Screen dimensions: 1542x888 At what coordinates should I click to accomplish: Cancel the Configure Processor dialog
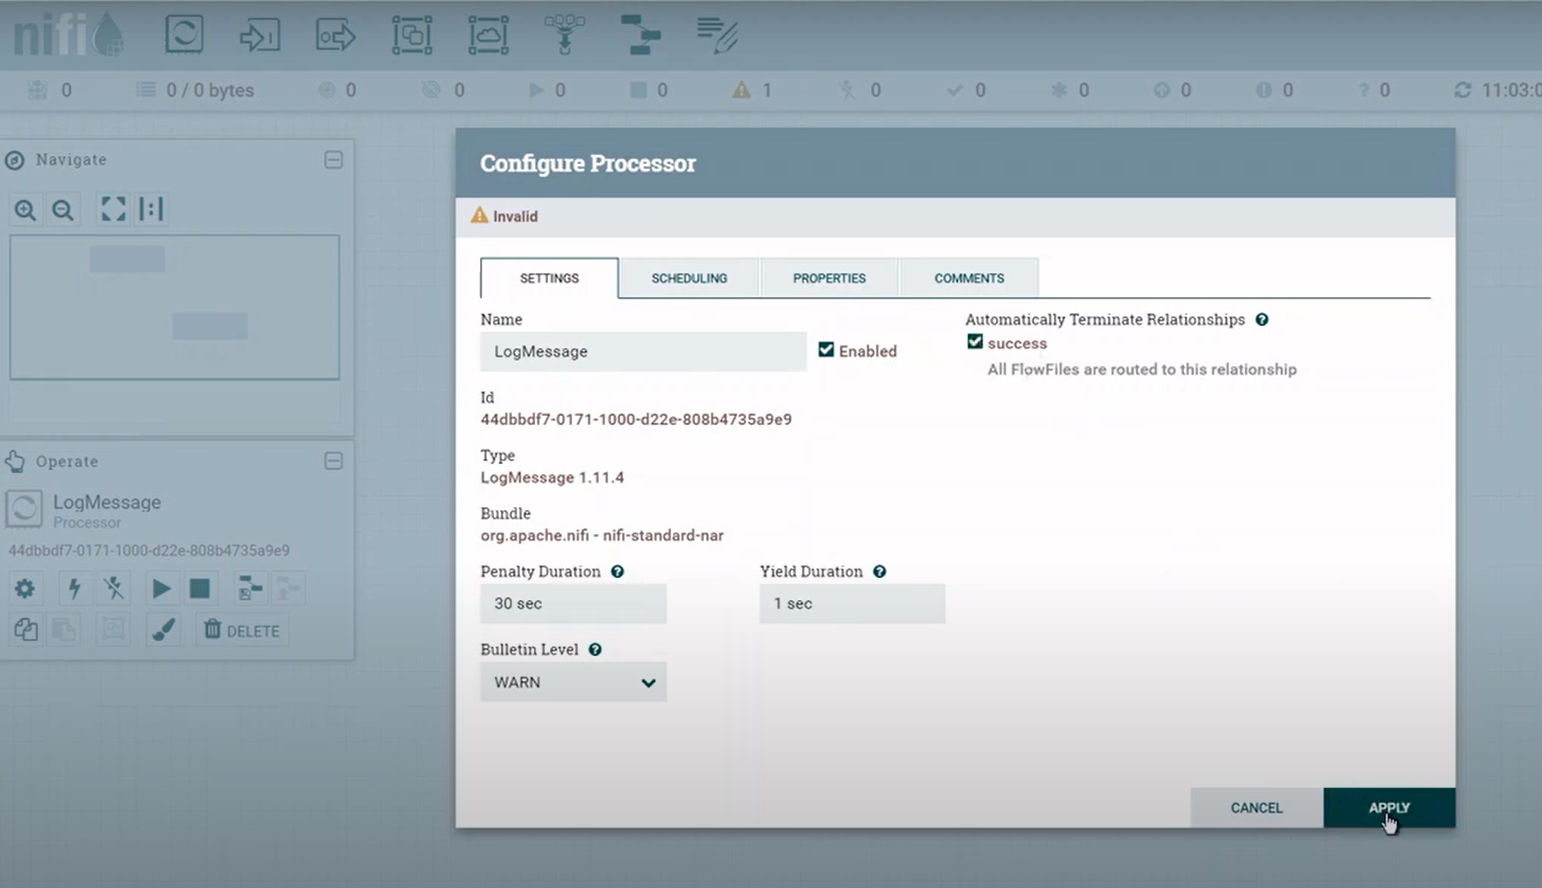pos(1256,807)
